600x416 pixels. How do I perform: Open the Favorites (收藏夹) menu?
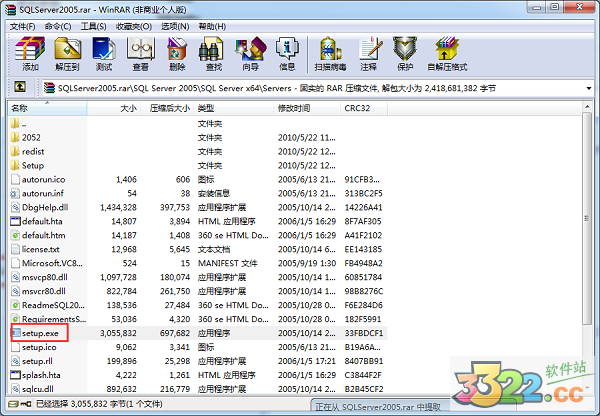point(134,26)
